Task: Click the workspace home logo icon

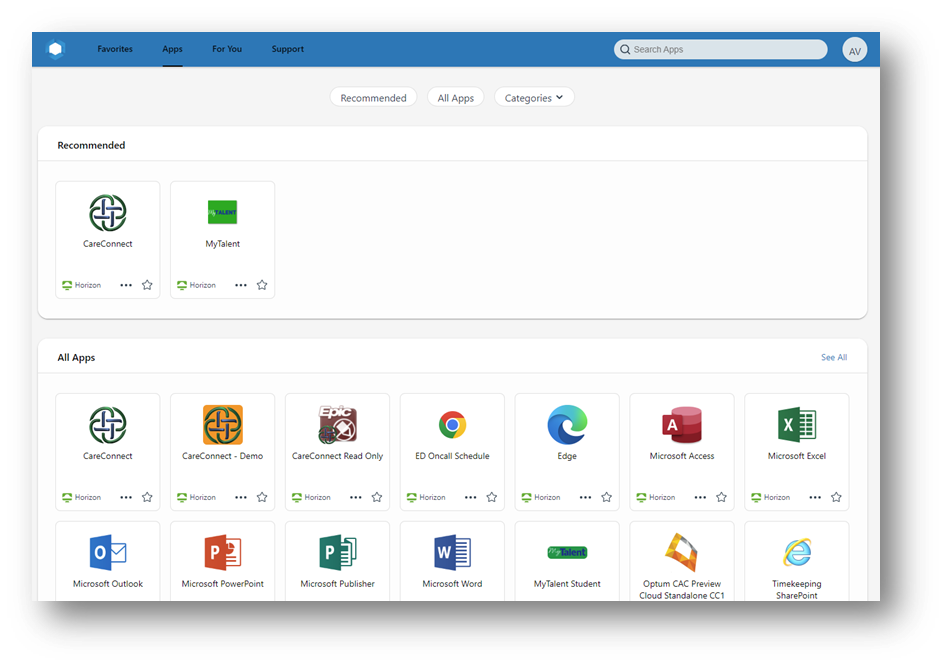Action: pyautogui.click(x=56, y=49)
